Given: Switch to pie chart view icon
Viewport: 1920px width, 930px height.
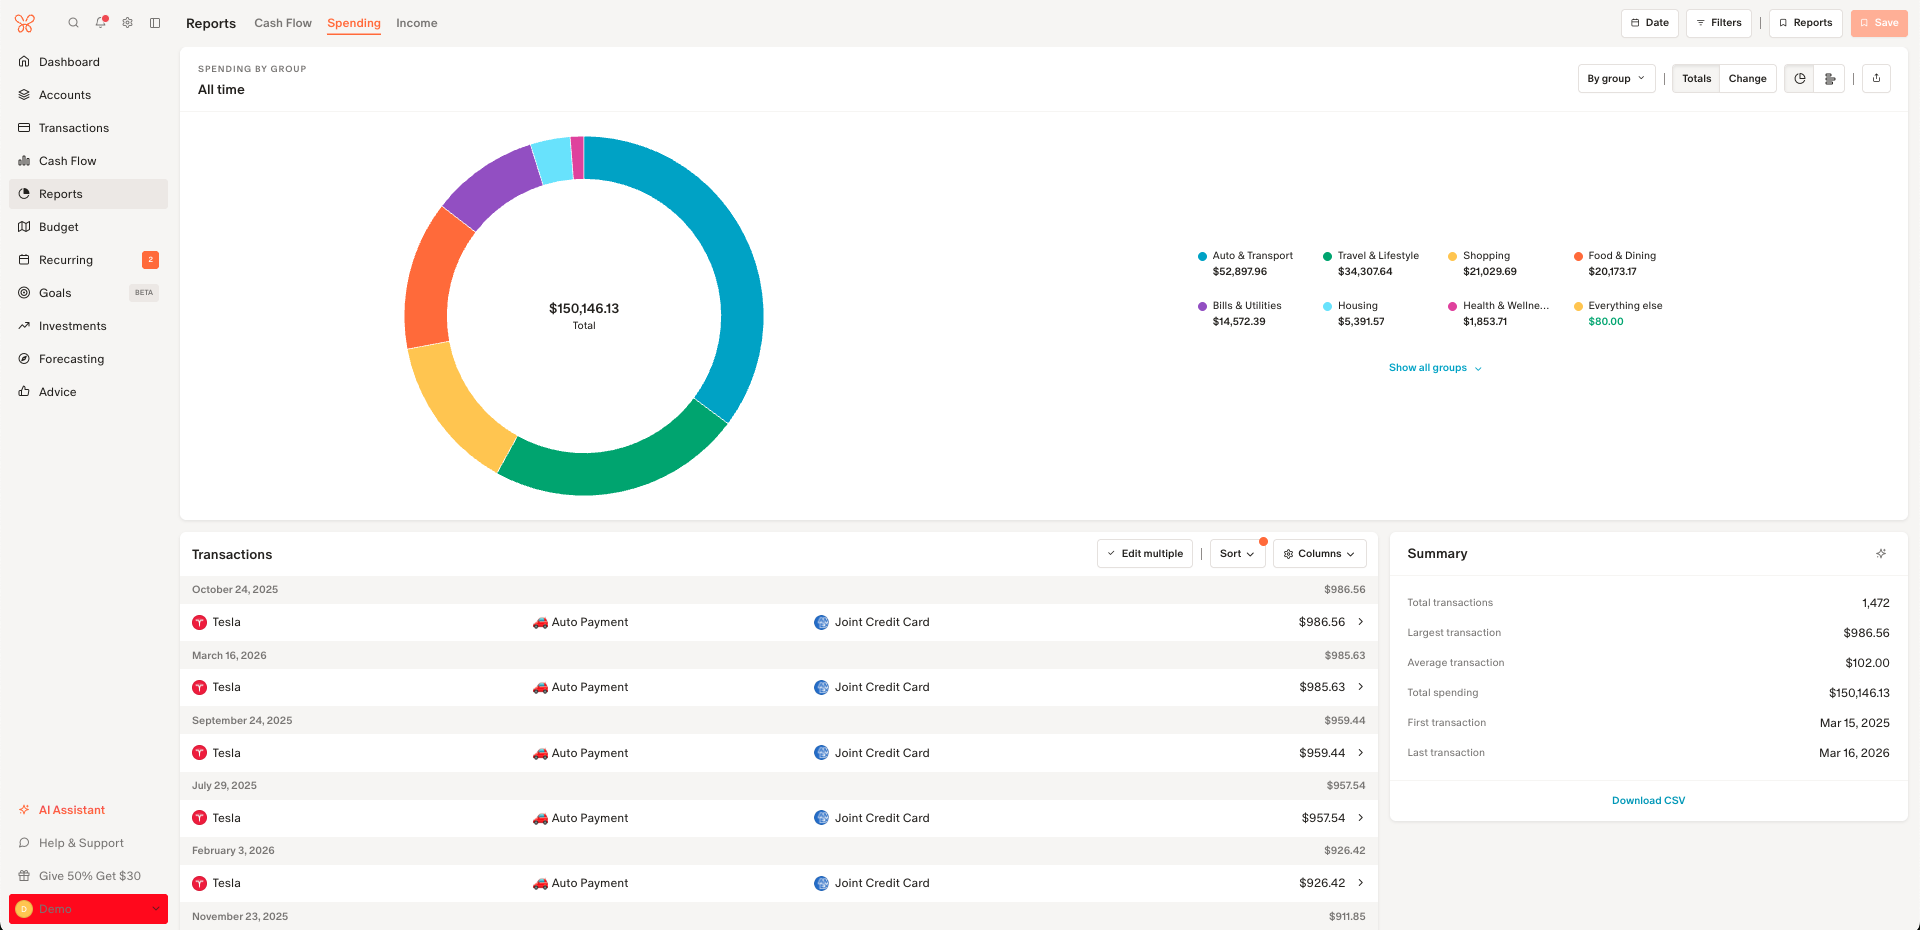Looking at the screenshot, I should [x=1800, y=79].
